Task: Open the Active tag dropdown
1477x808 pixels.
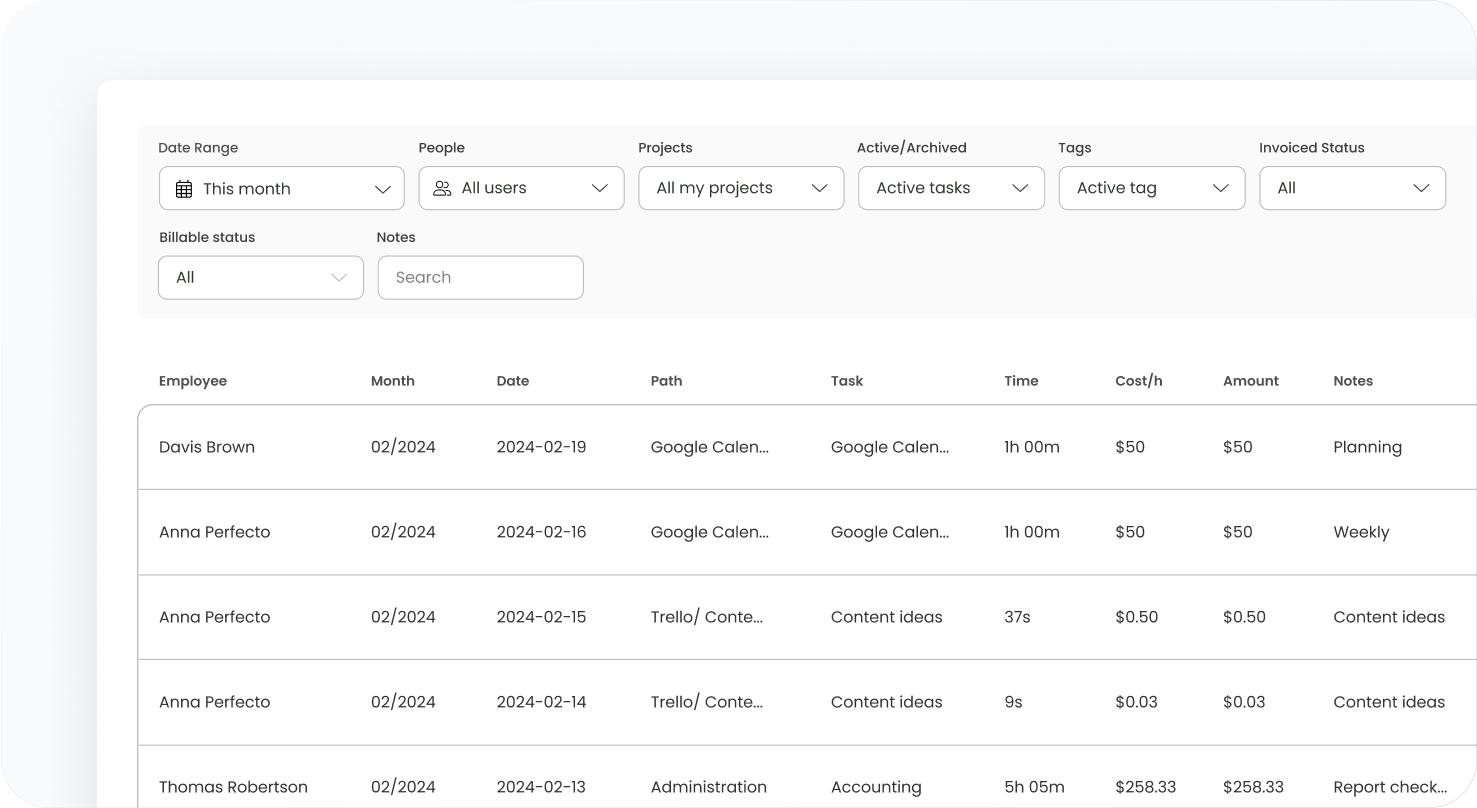Action: coord(1151,188)
